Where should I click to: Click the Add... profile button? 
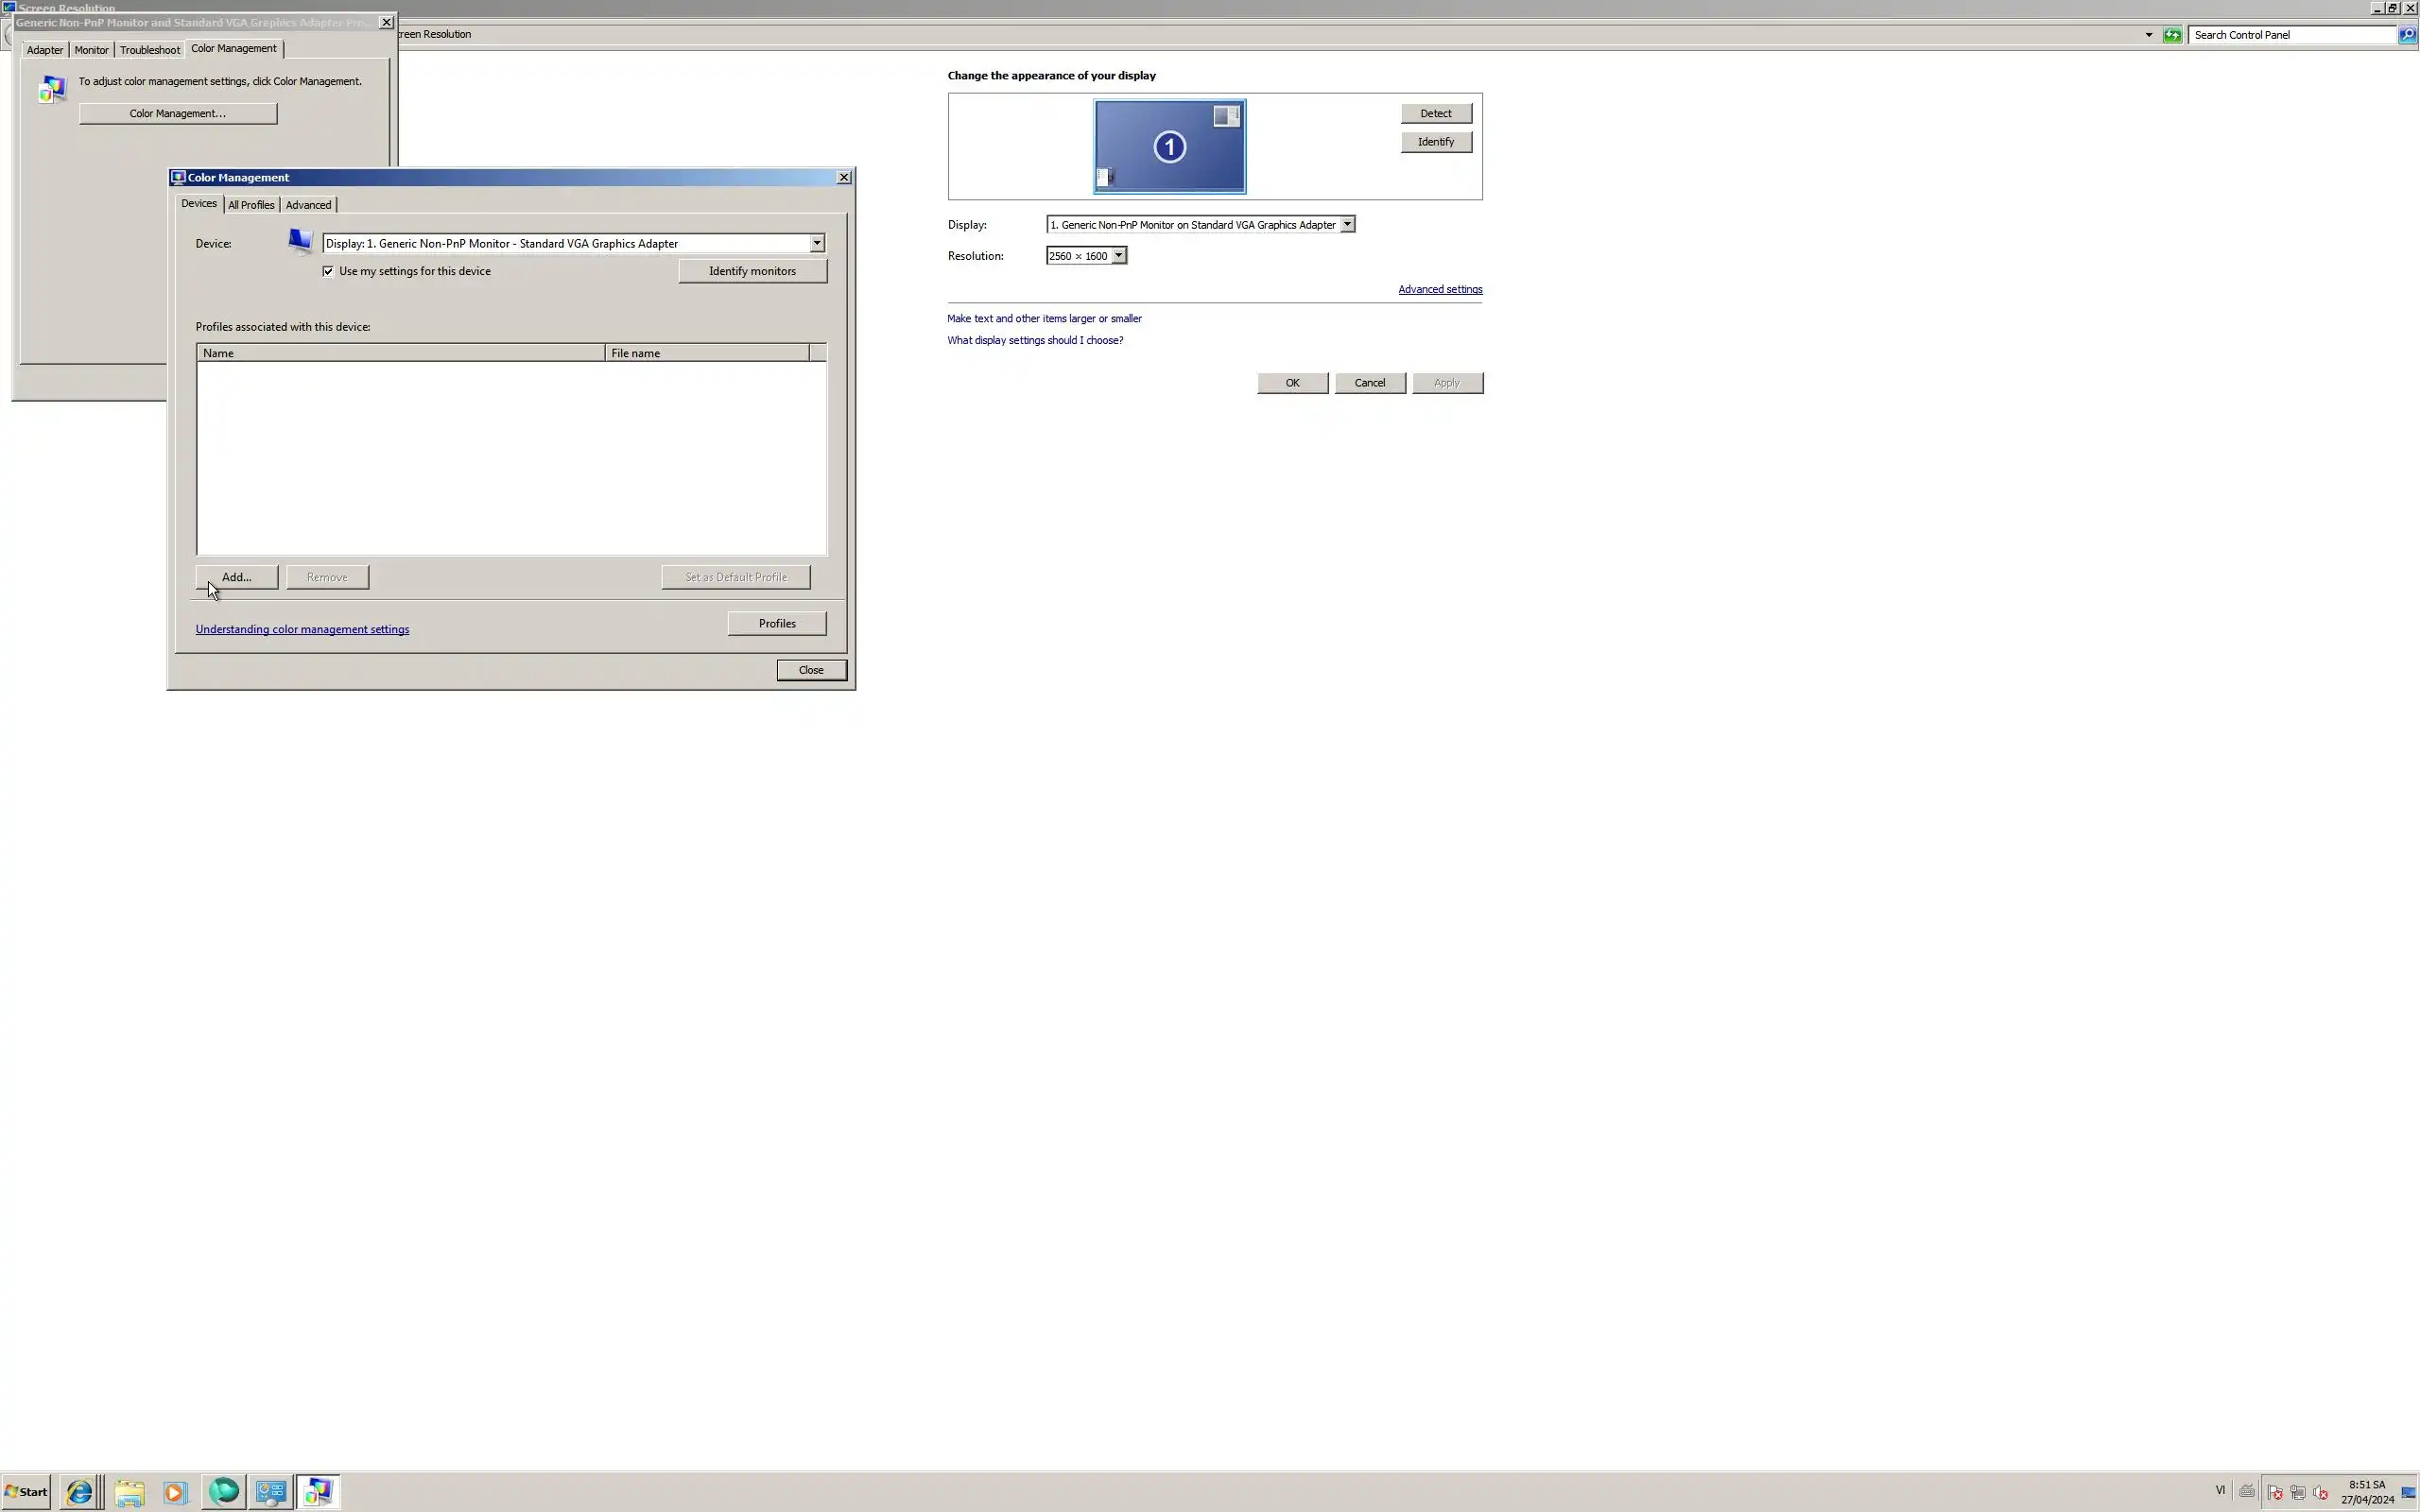[237, 577]
